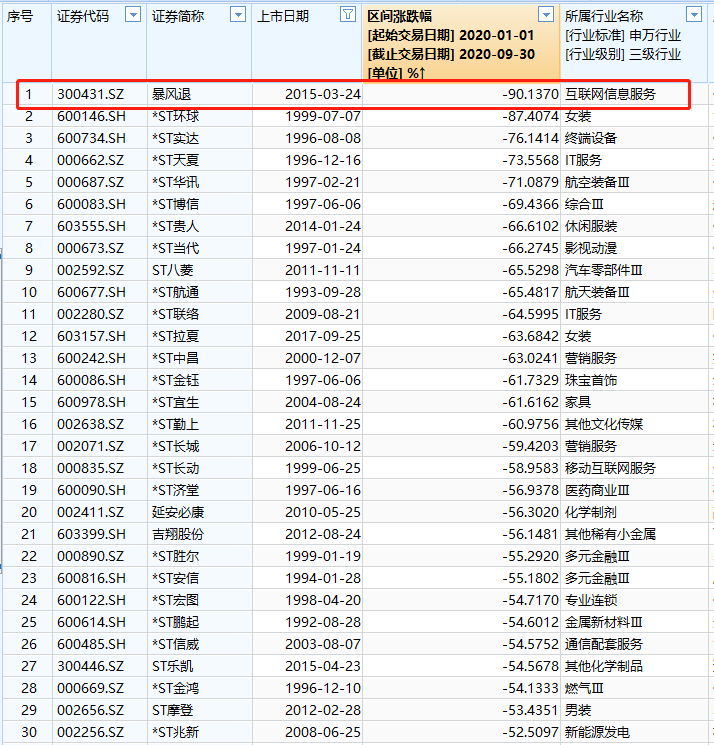Open the 所属行业名称 column dropdown
Screen dimensions: 714x745
695,15
